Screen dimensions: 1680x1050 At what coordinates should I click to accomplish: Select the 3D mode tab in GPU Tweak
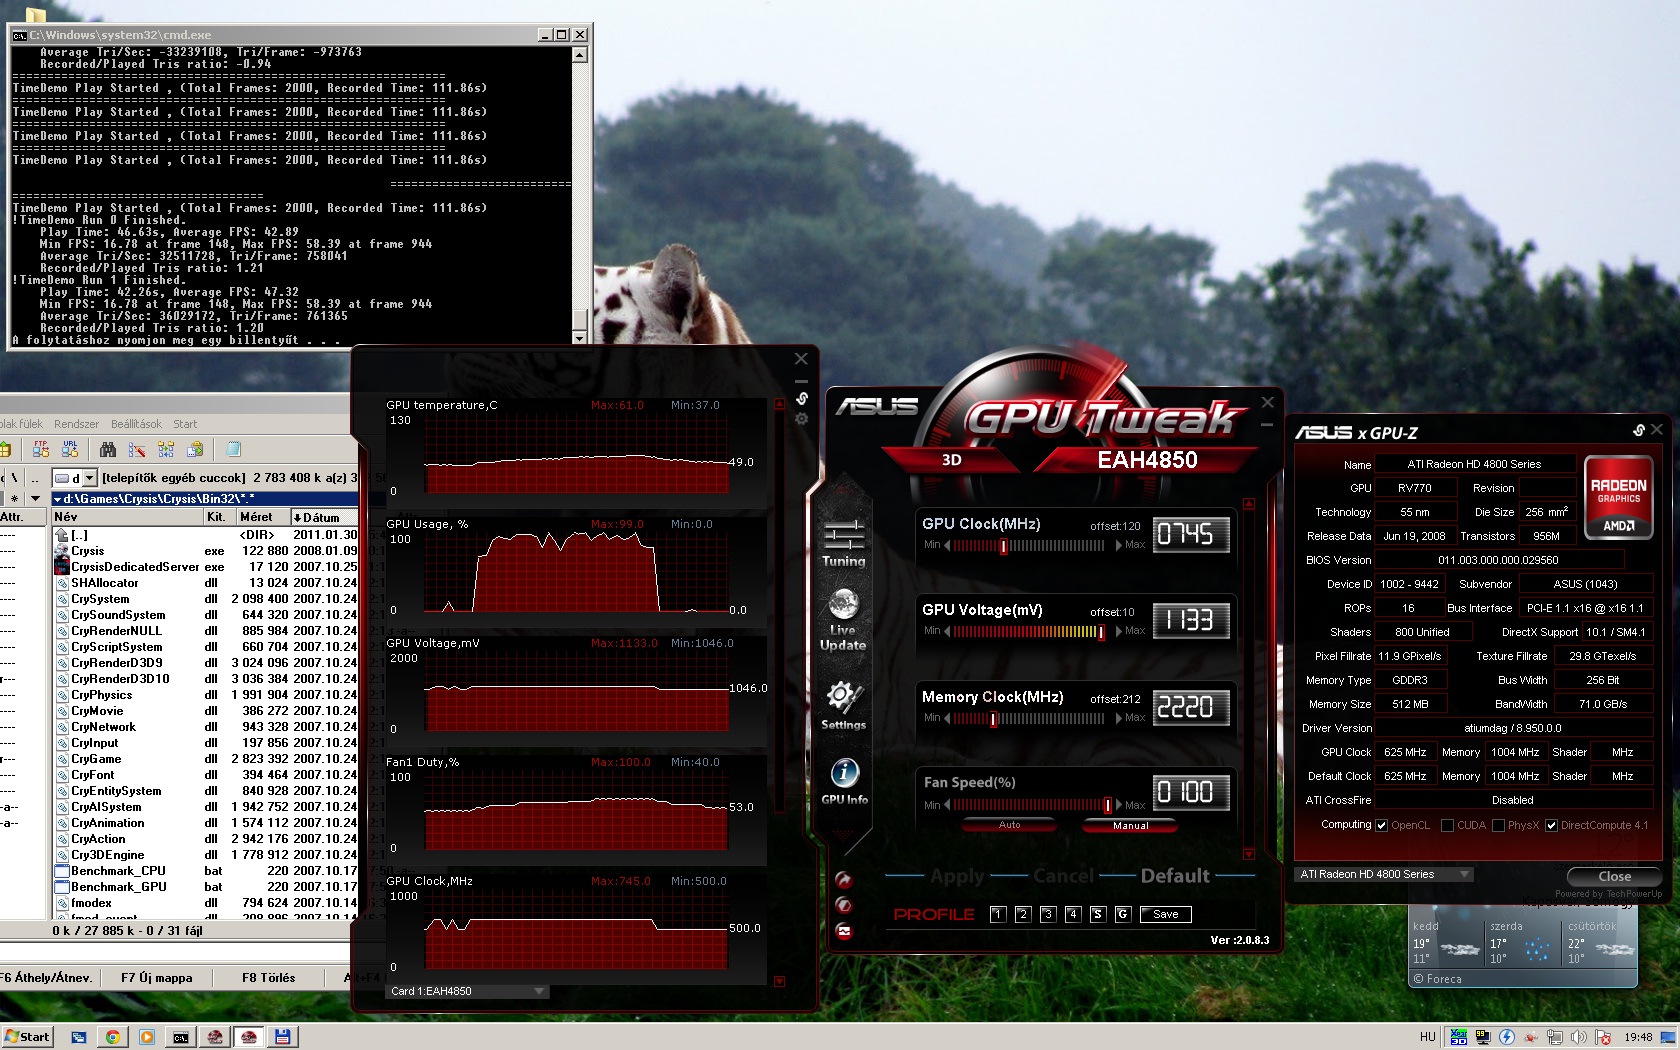tap(951, 460)
